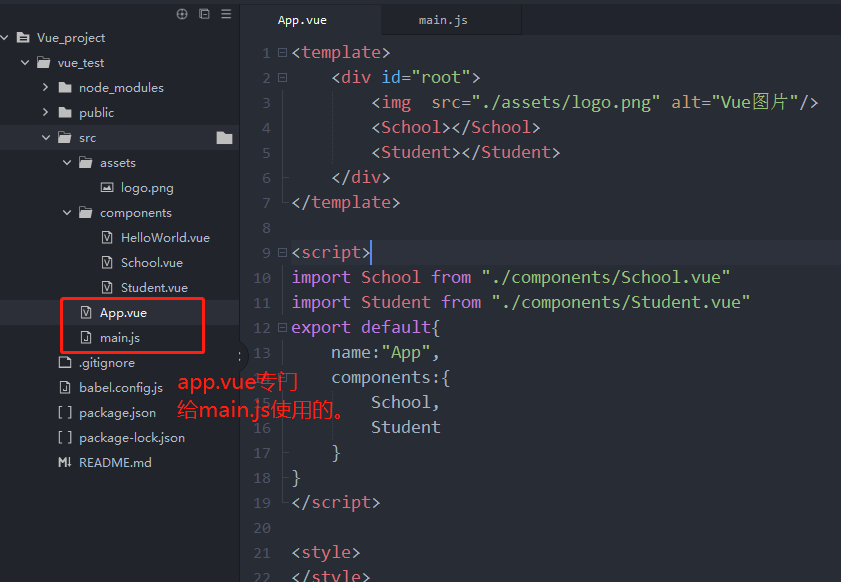Open package.json in the tree
841x582 pixels.
[117, 413]
